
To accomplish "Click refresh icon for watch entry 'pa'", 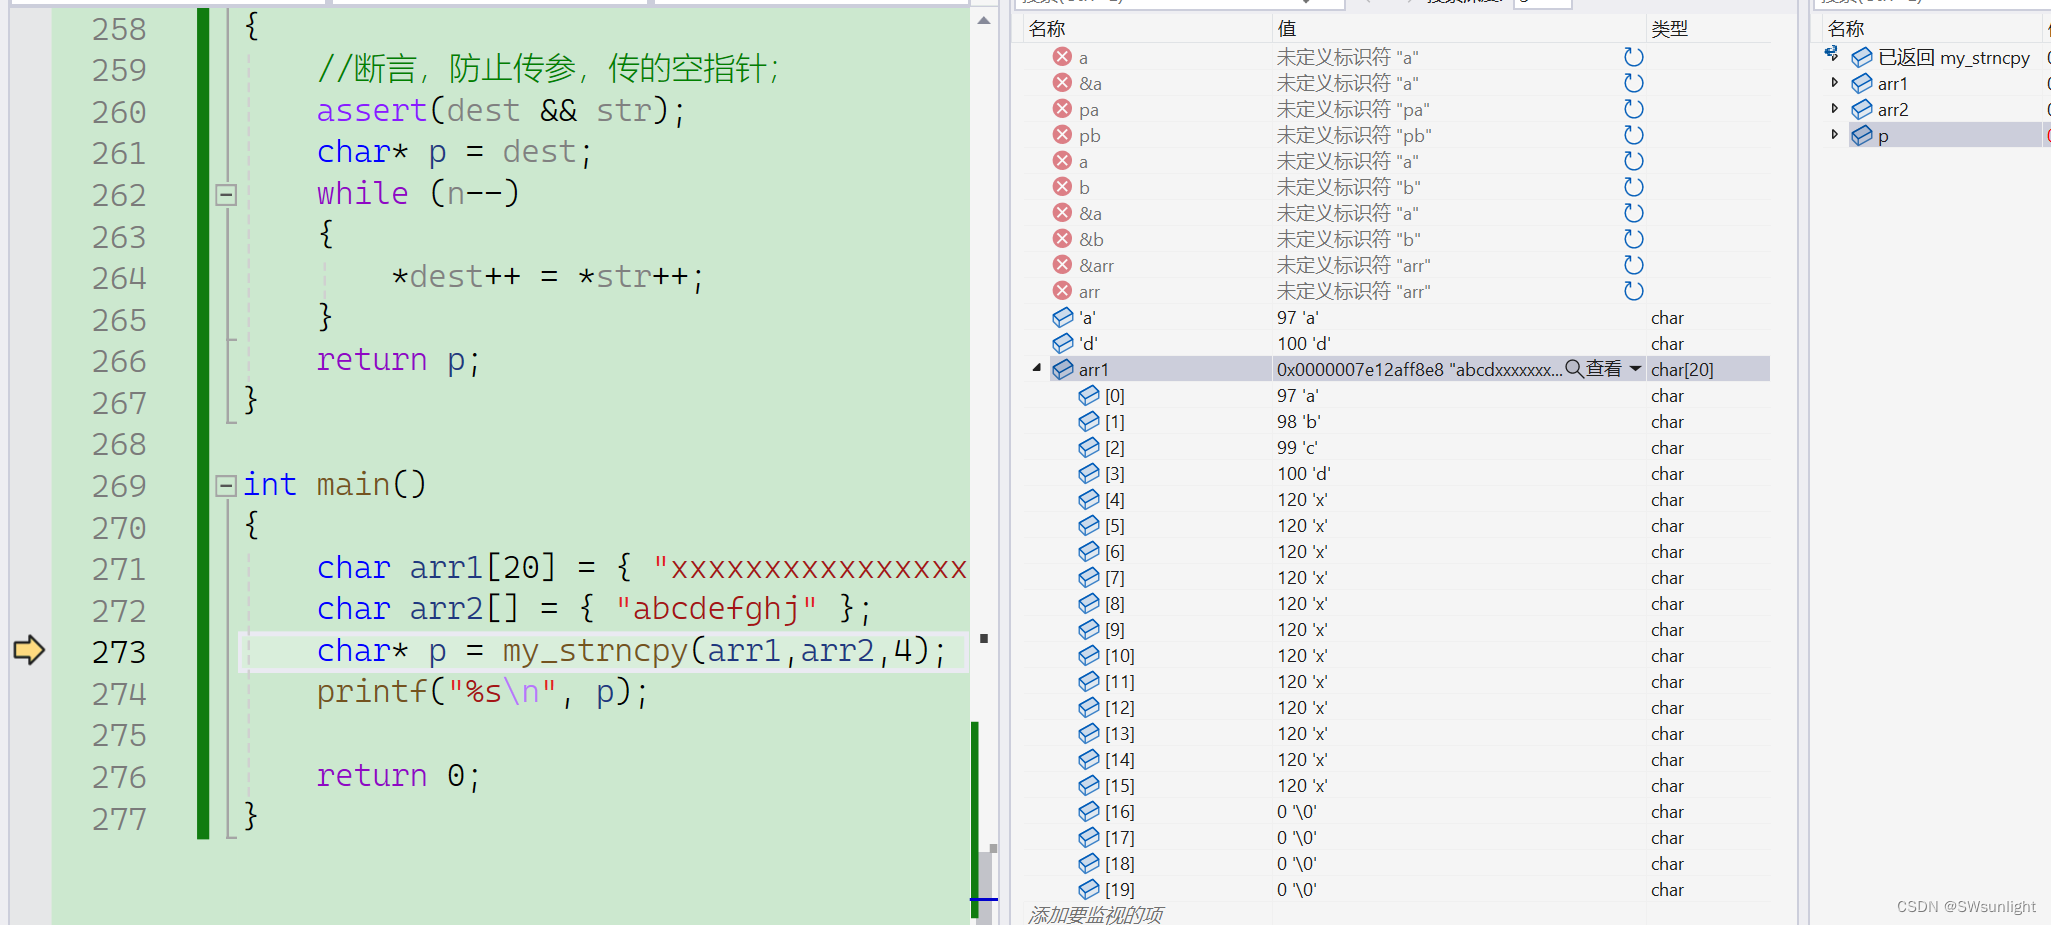I will (x=1633, y=109).
